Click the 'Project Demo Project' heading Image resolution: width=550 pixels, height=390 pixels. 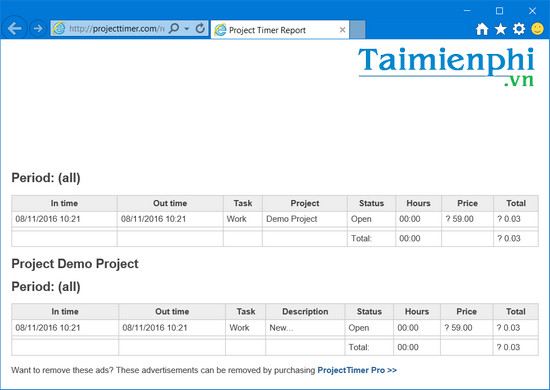tap(75, 264)
